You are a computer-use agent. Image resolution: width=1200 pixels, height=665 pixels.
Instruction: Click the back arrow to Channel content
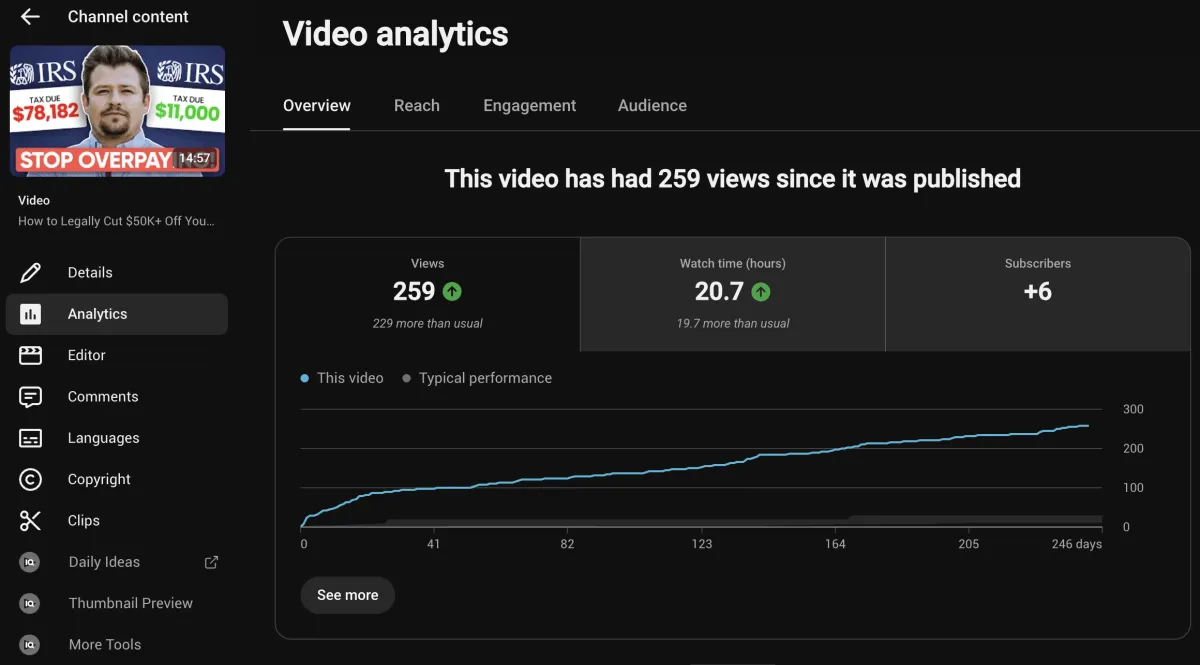30,17
